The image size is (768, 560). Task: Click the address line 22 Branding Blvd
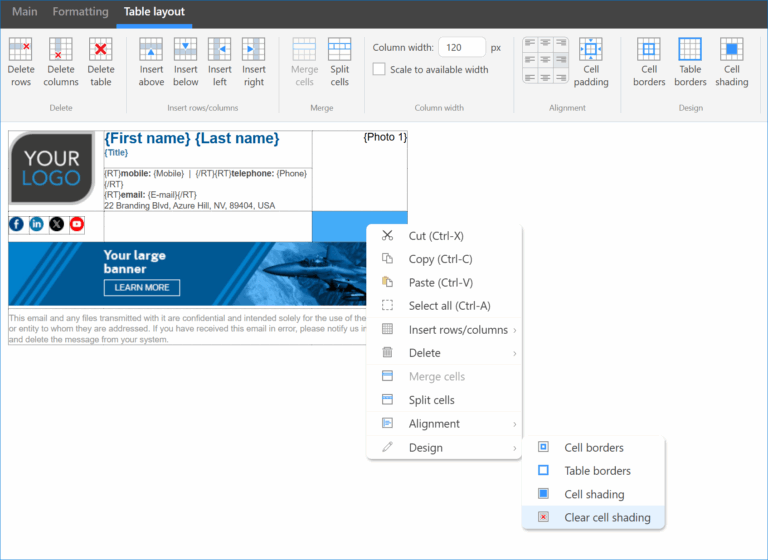tap(190, 206)
